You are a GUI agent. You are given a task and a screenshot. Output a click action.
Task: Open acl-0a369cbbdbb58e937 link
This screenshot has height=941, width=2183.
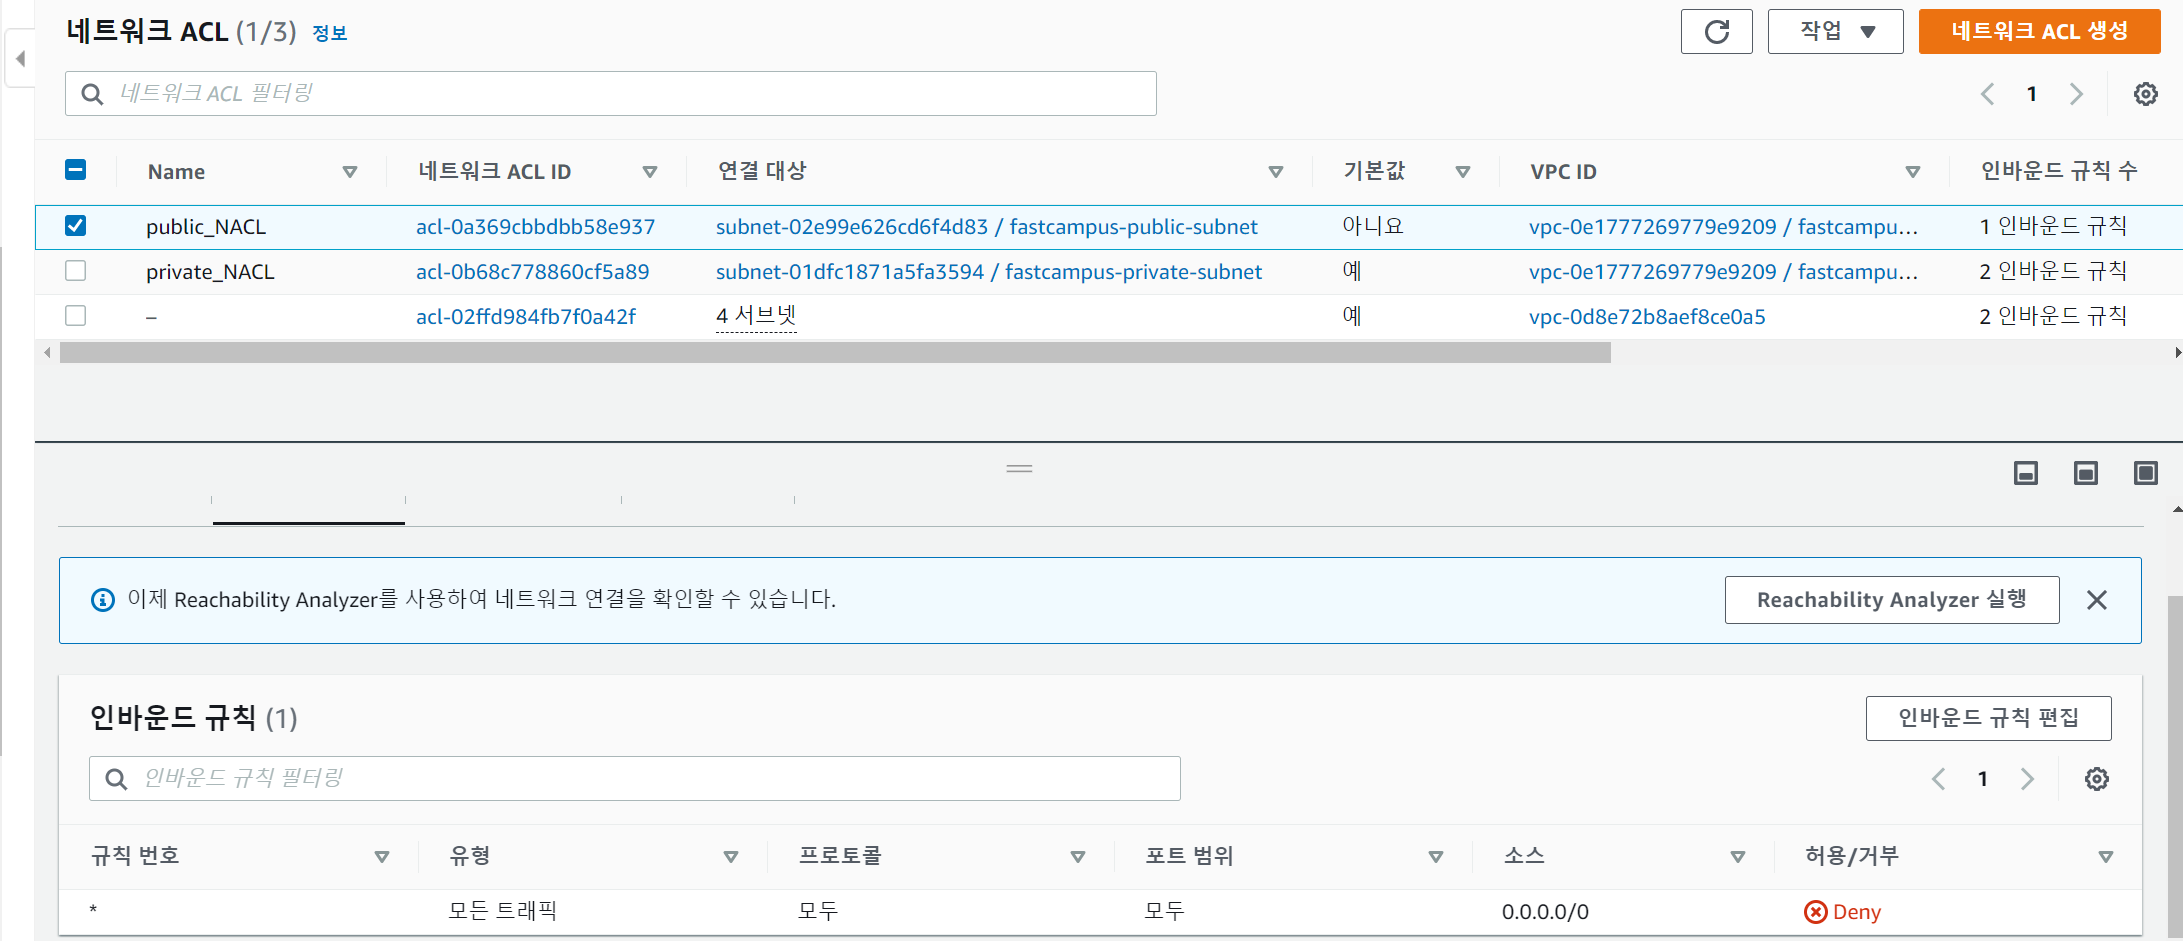click(536, 227)
